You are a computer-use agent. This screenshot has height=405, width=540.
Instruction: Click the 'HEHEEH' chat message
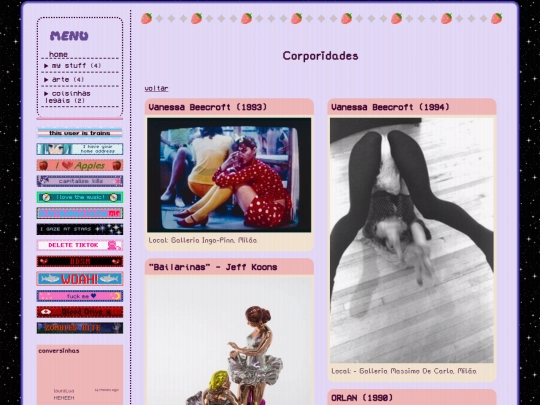click(64, 398)
